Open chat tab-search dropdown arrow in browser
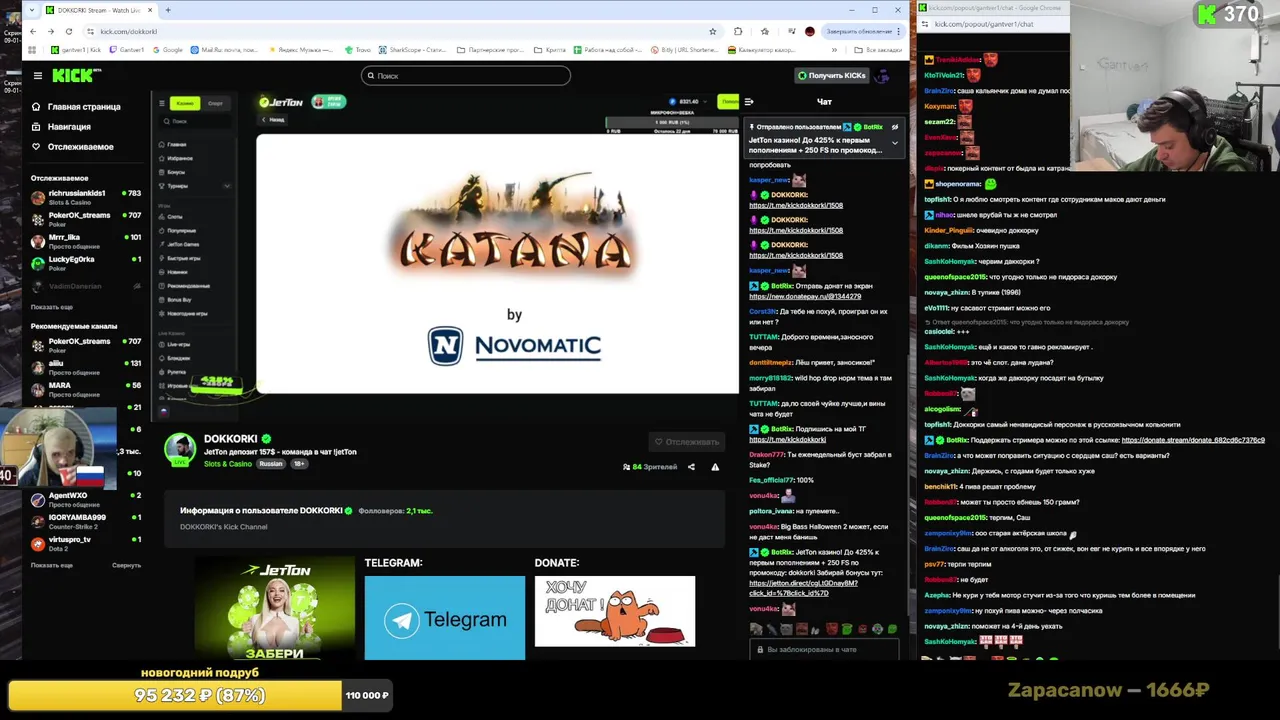The image size is (1280, 720). pos(30,10)
